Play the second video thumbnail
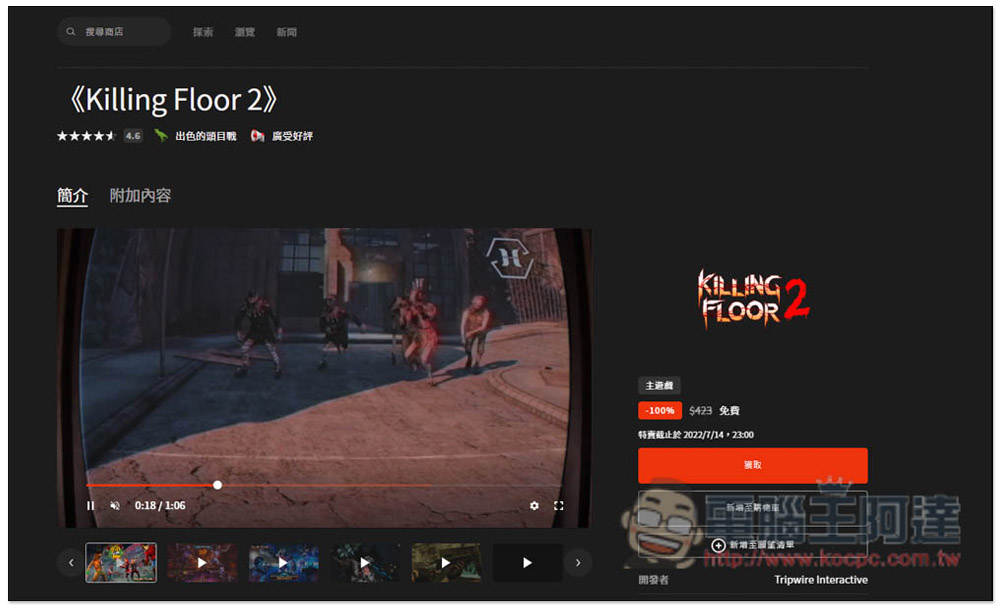Viewport: 1000px width, 608px height. 202,562
